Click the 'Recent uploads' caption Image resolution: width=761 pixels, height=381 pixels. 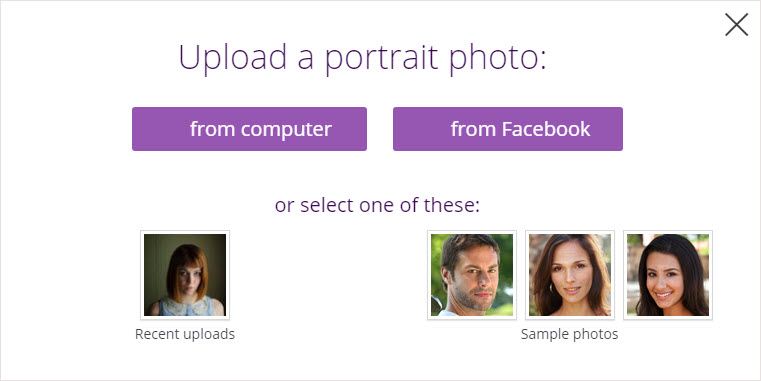click(185, 334)
